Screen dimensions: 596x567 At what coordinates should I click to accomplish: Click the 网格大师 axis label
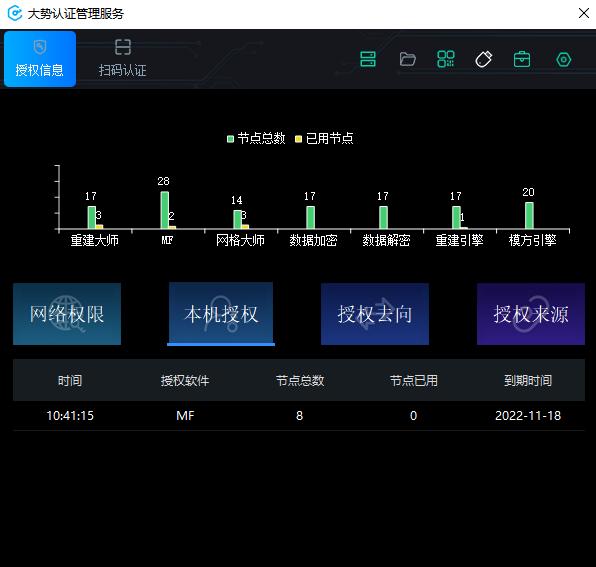[240, 240]
